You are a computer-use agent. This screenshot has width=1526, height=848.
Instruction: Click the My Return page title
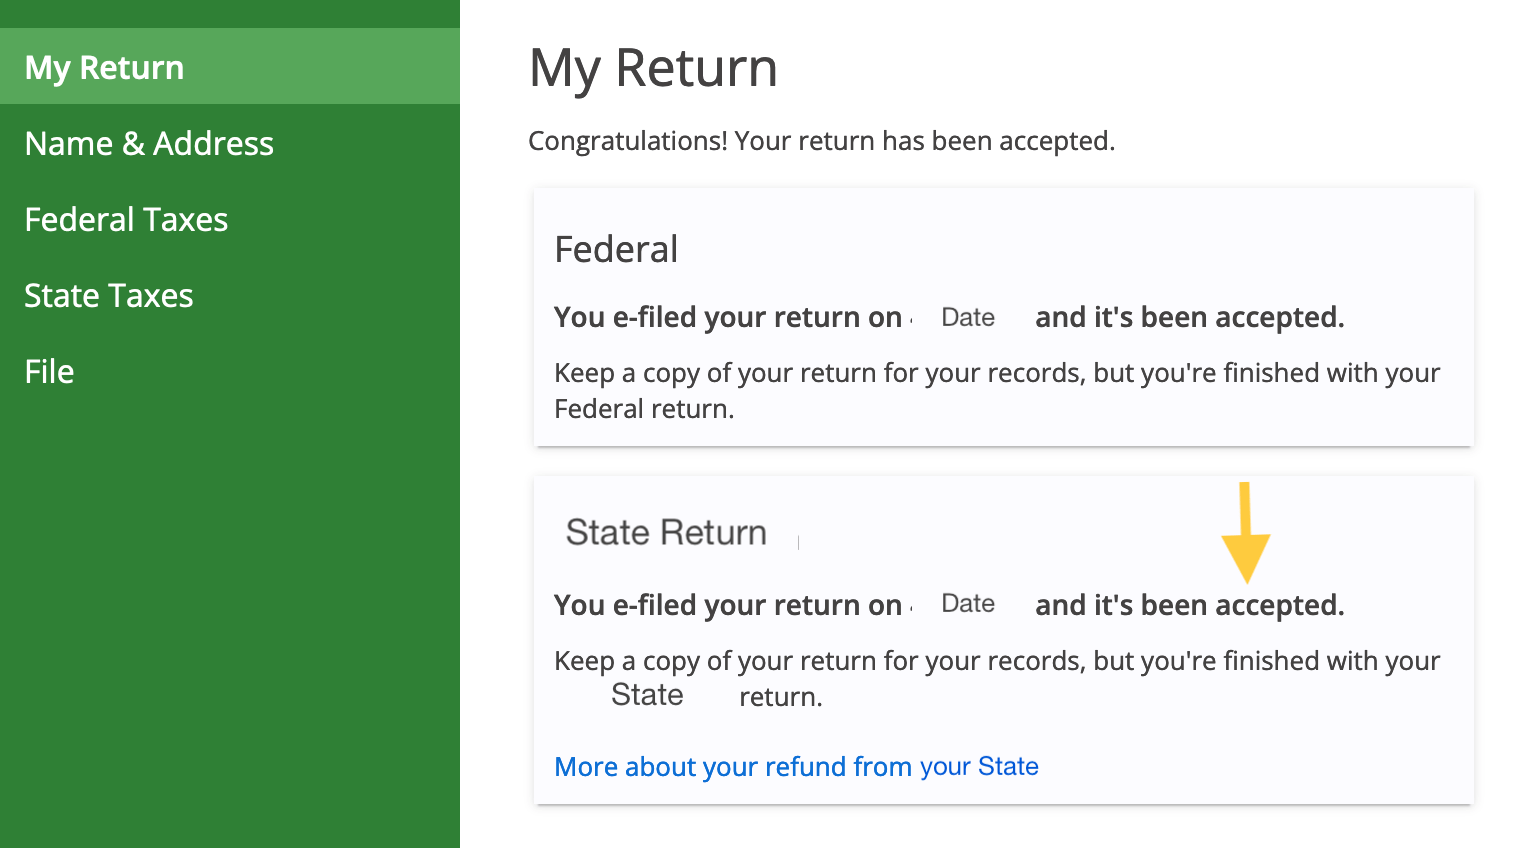click(x=653, y=68)
